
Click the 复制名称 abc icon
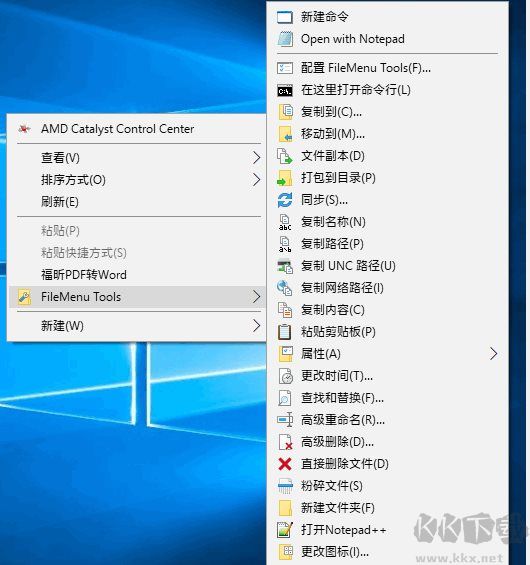click(x=285, y=222)
